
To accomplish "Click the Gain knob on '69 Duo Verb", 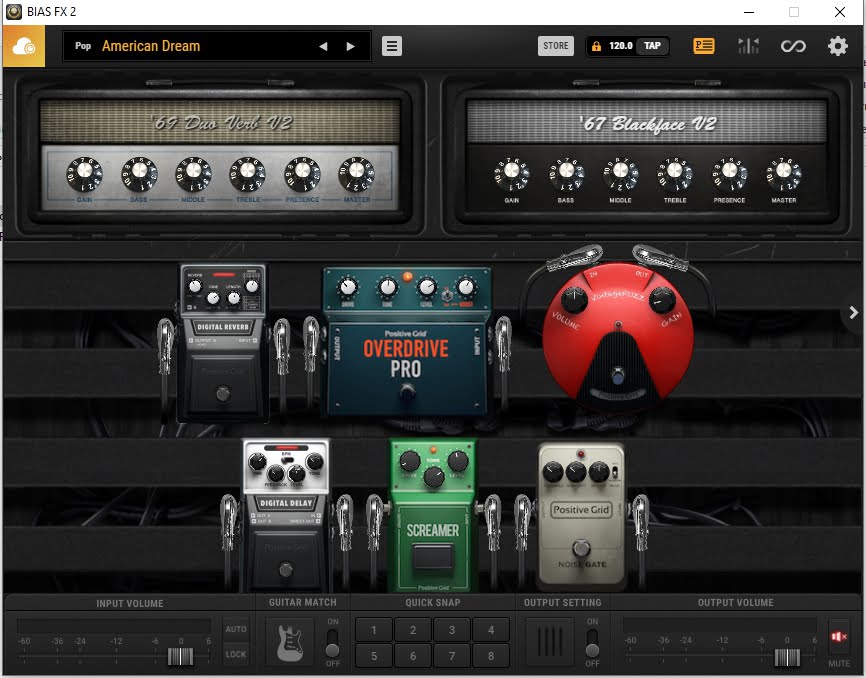I will click(85, 173).
